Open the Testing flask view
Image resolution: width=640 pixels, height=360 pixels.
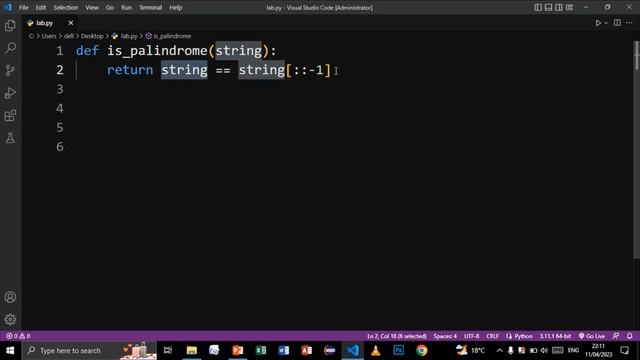[10, 138]
